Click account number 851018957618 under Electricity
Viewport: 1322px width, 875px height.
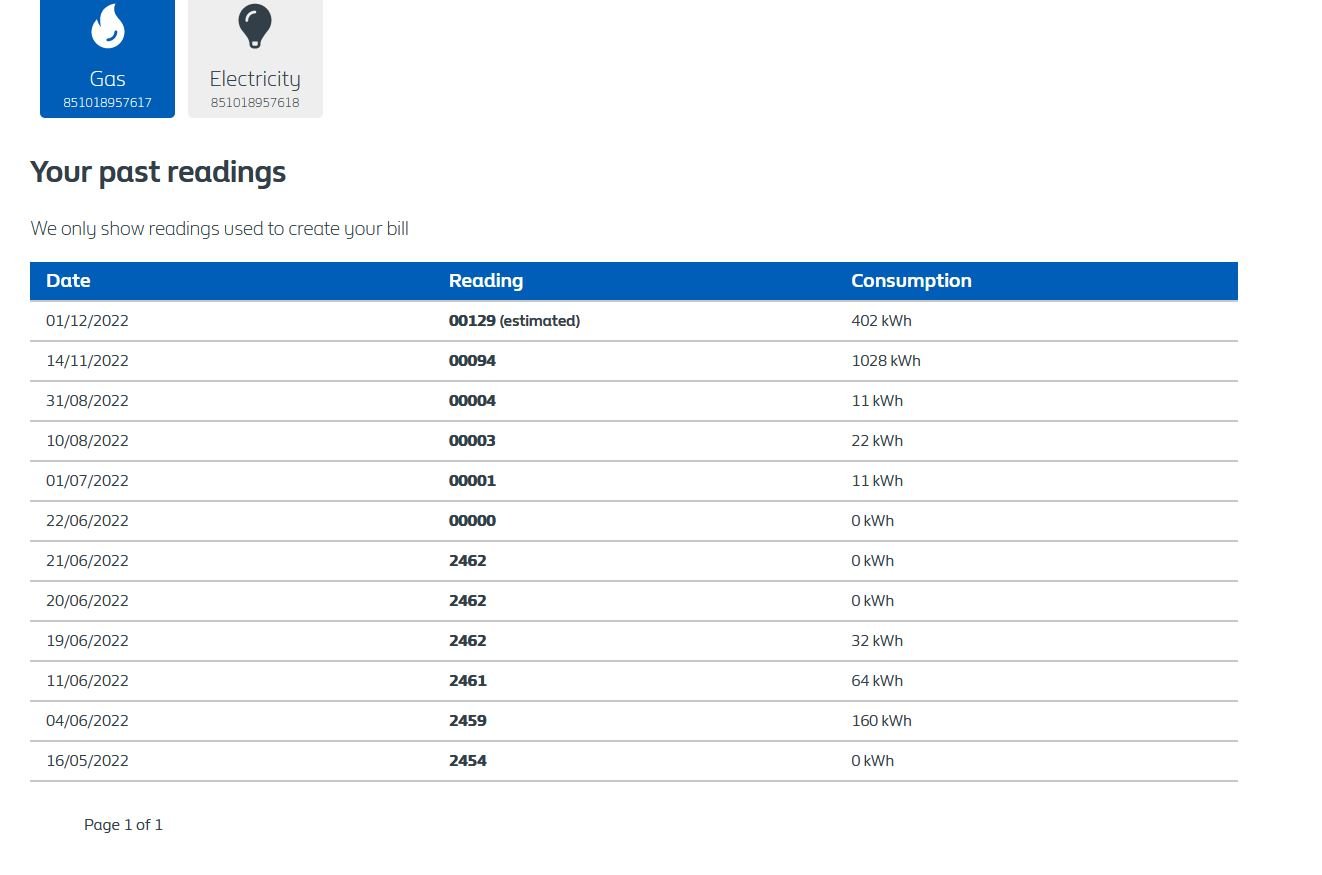(255, 101)
